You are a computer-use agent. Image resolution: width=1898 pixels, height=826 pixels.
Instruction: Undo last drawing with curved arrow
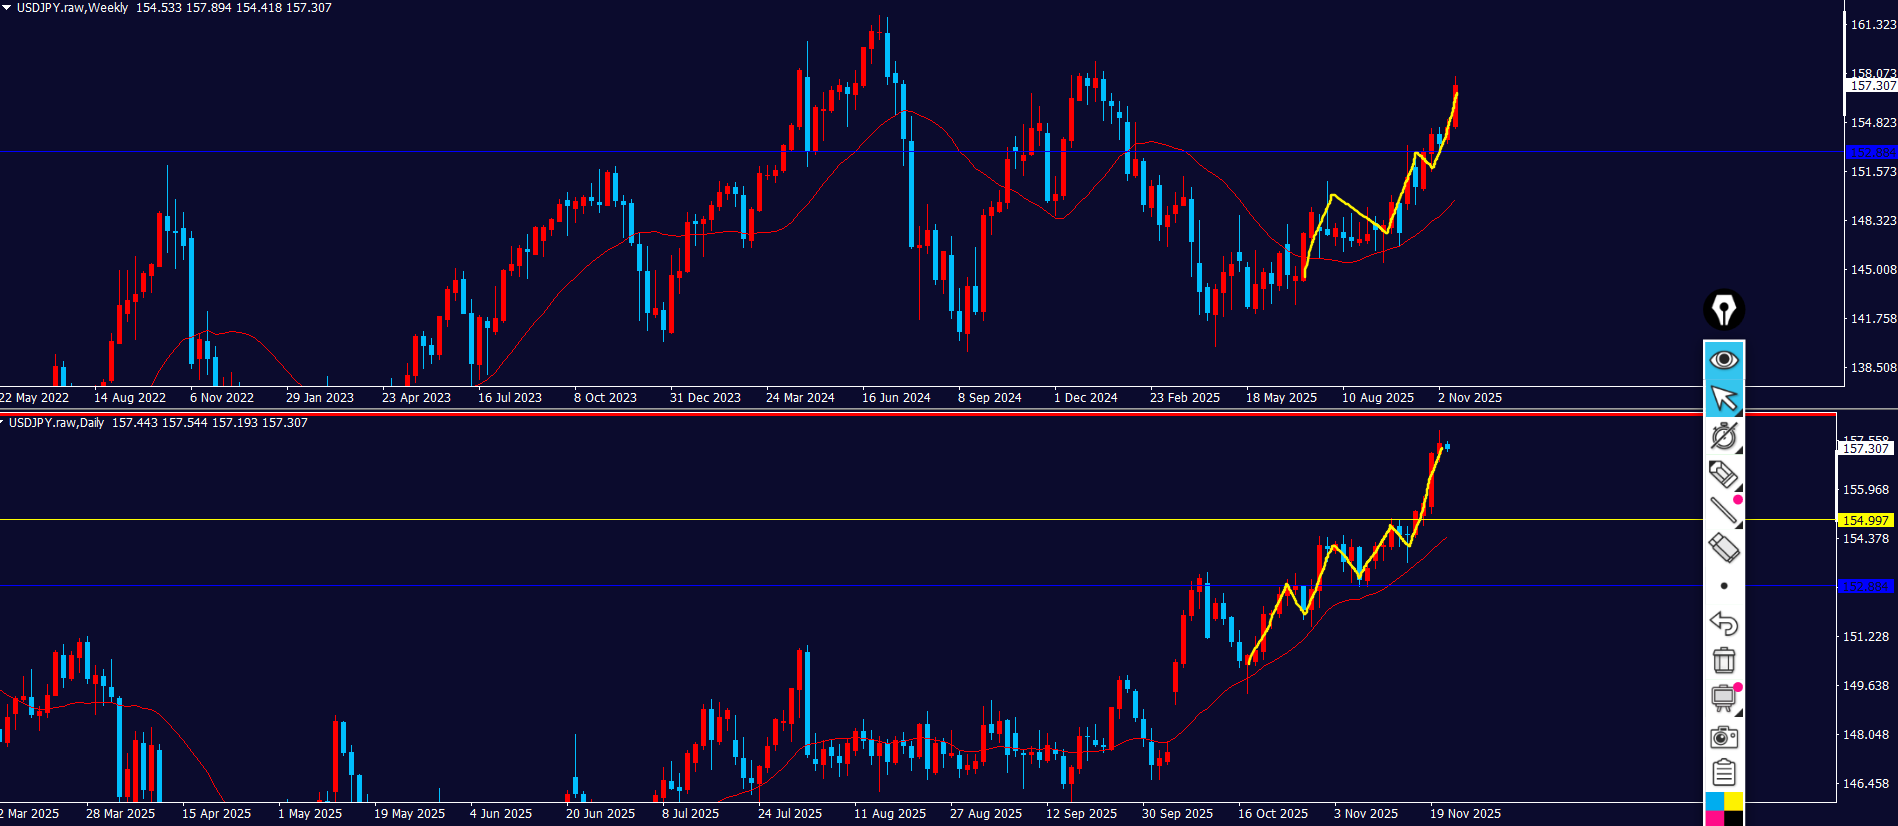point(1723,623)
